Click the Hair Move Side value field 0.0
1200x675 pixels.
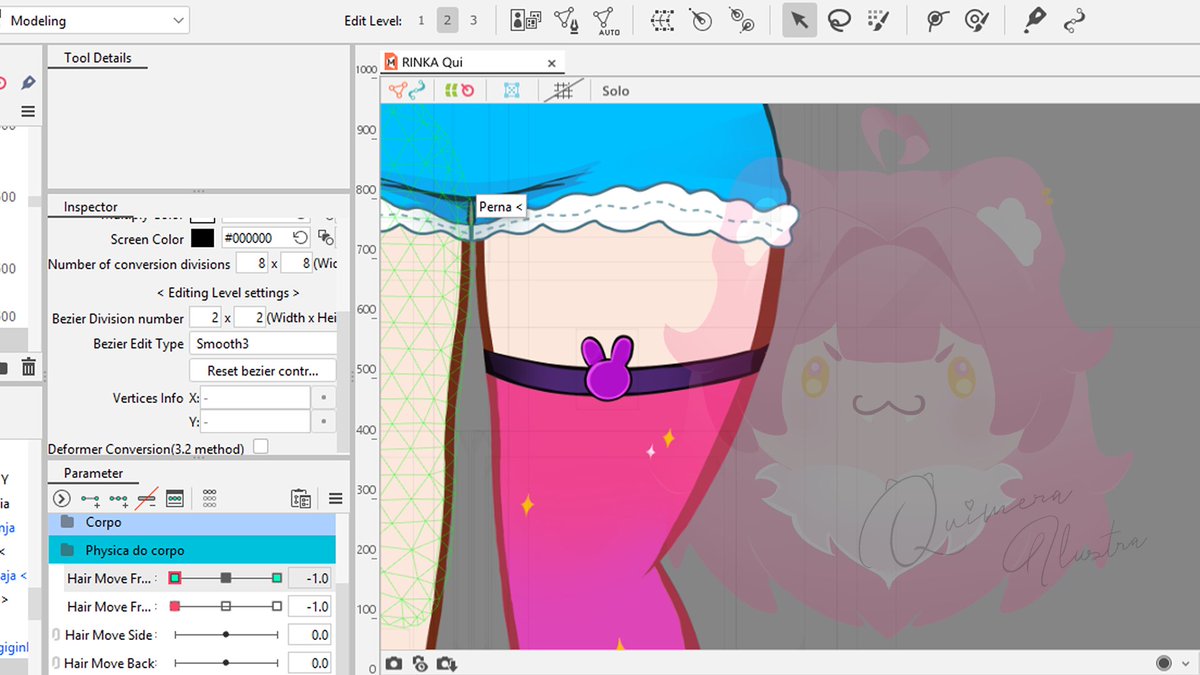pos(310,634)
